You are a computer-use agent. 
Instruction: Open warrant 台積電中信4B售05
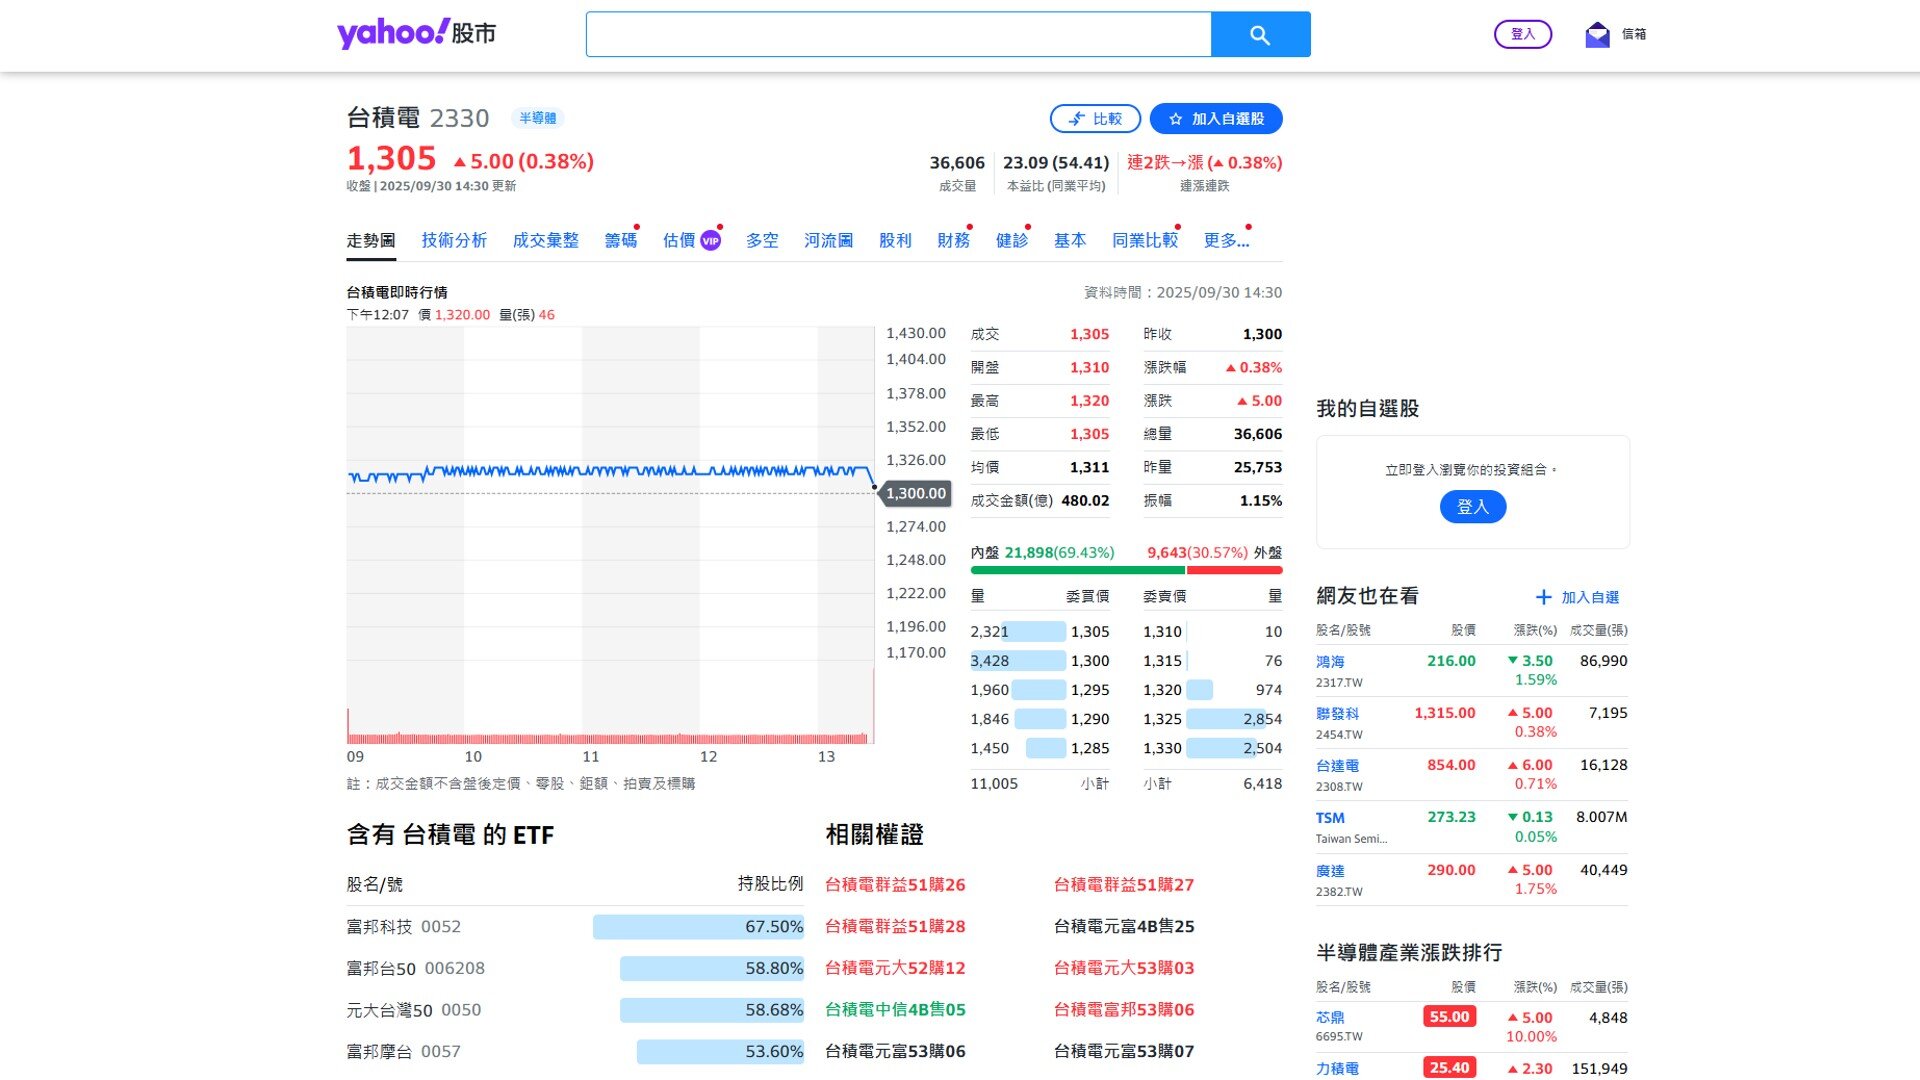895,1011
